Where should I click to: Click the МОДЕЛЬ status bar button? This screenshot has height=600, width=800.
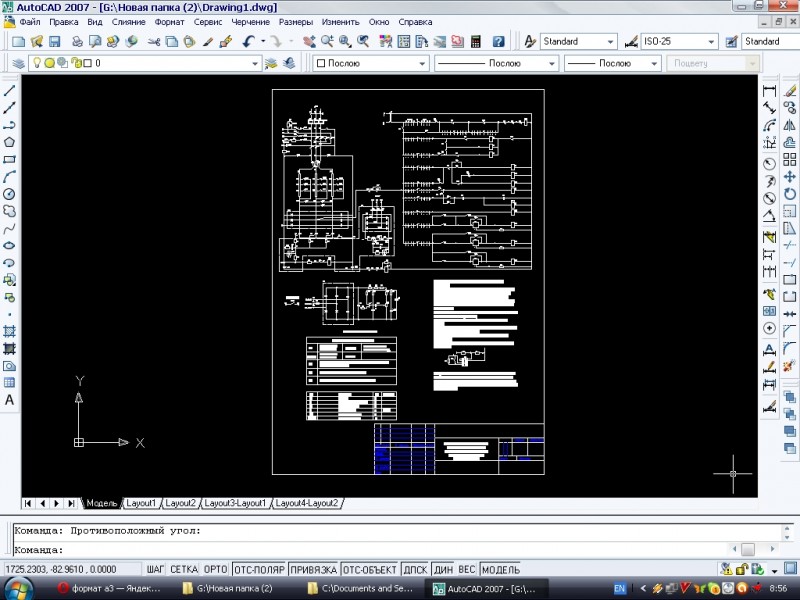coord(501,569)
